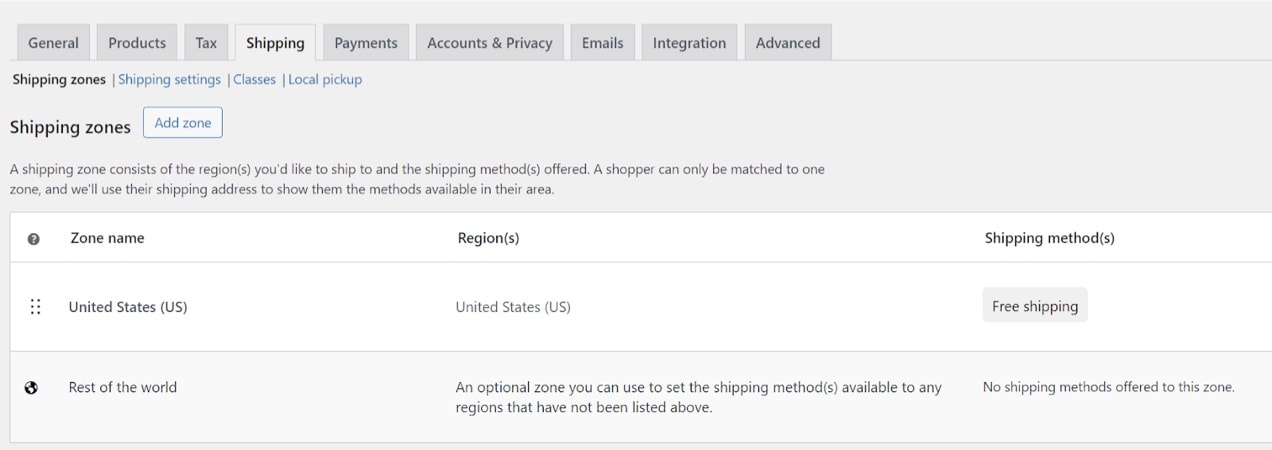1272x450 pixels.
Task: Select the active Shipping tab
Action: tap(275, 43)
